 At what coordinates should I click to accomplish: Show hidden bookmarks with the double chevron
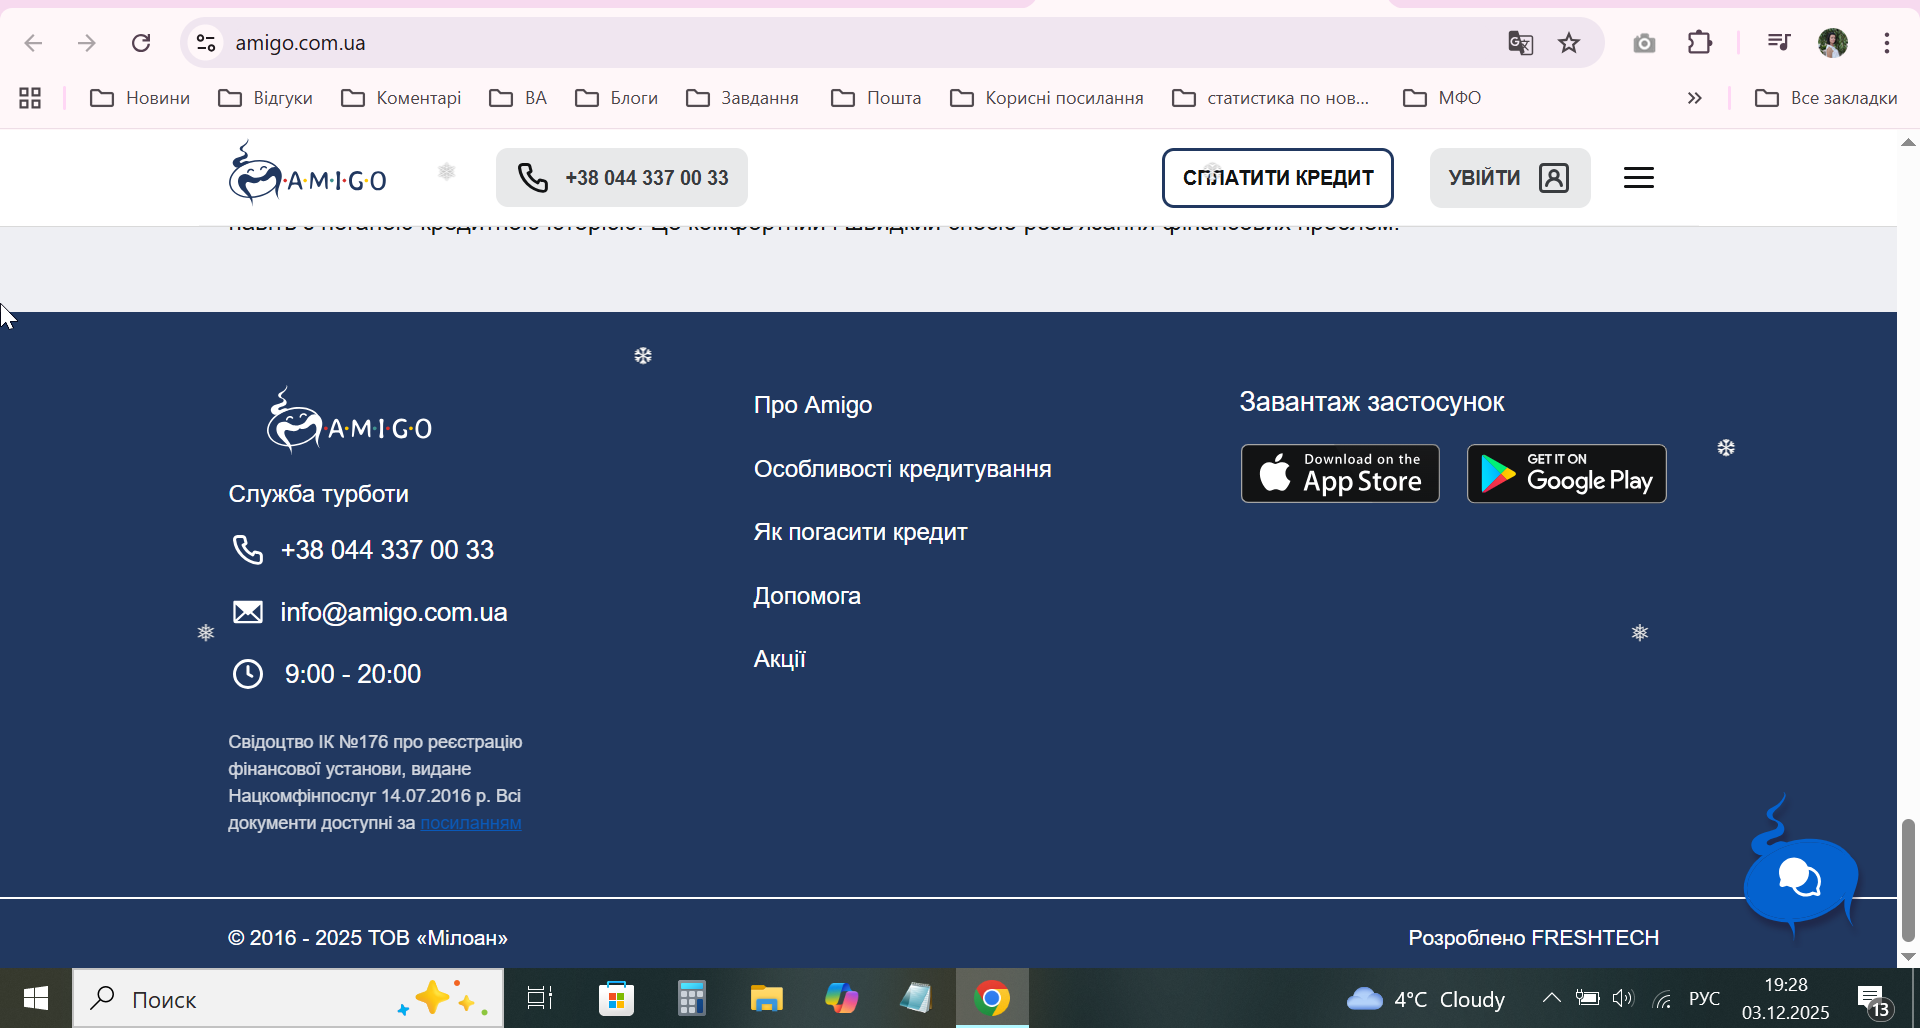click(1694, 98)
